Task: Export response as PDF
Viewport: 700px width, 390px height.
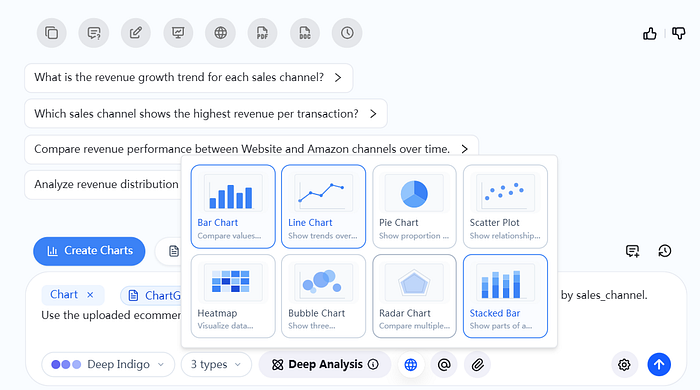Action: pos(262,33)
